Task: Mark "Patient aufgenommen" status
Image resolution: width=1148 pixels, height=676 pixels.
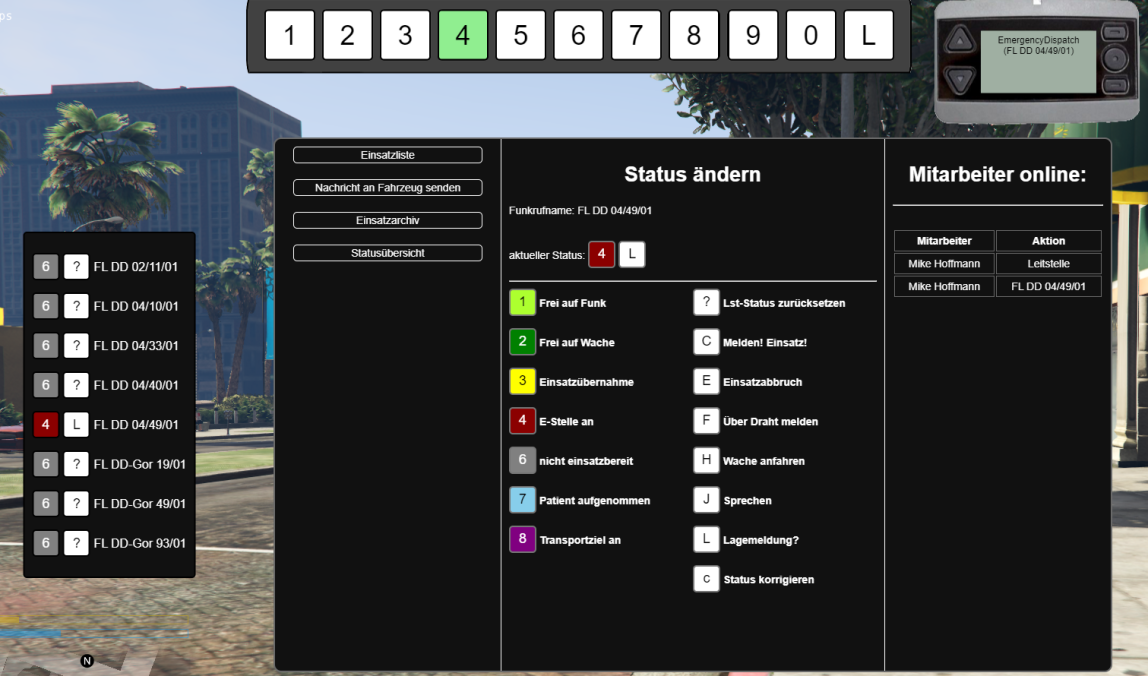Action: [x=521, y=500]
